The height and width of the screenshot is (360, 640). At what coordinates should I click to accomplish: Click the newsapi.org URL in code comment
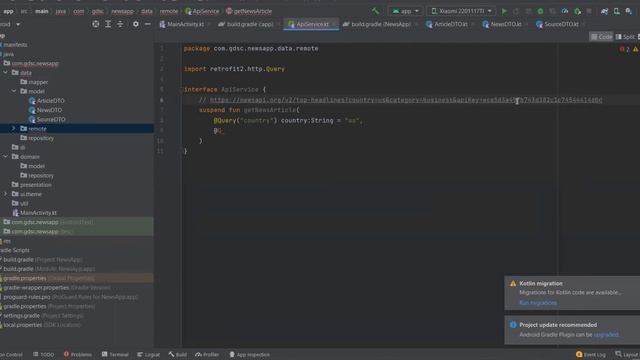coord(406,100)
